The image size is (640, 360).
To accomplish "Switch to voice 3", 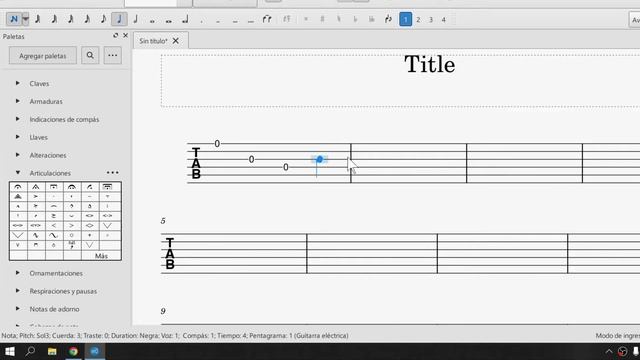I will tap(431, 20).
